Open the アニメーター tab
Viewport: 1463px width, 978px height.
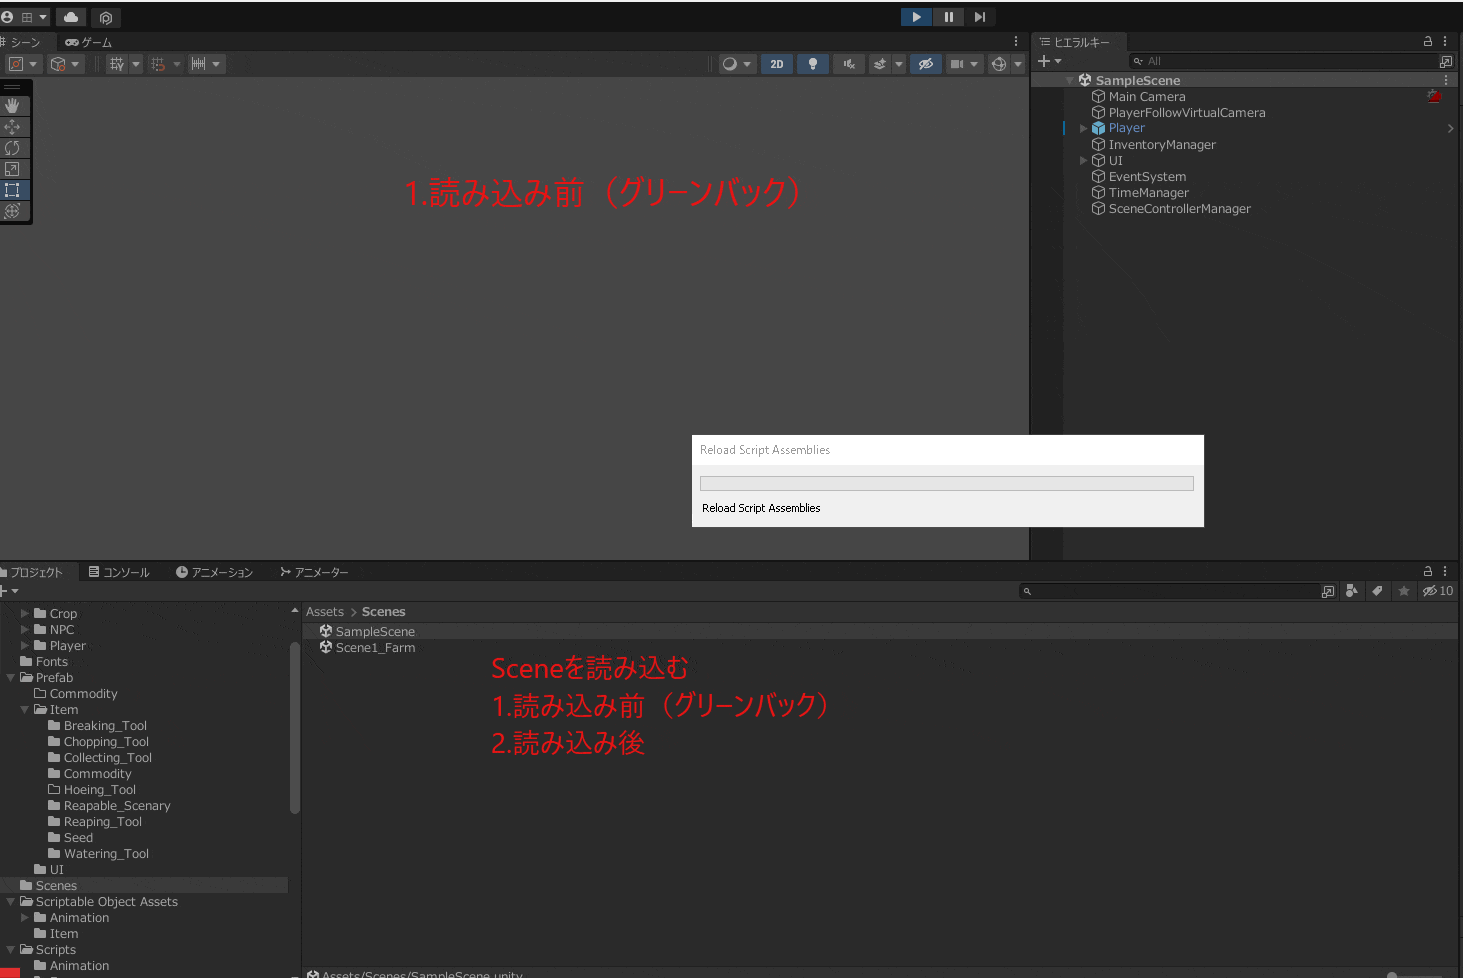click(314, 572)
